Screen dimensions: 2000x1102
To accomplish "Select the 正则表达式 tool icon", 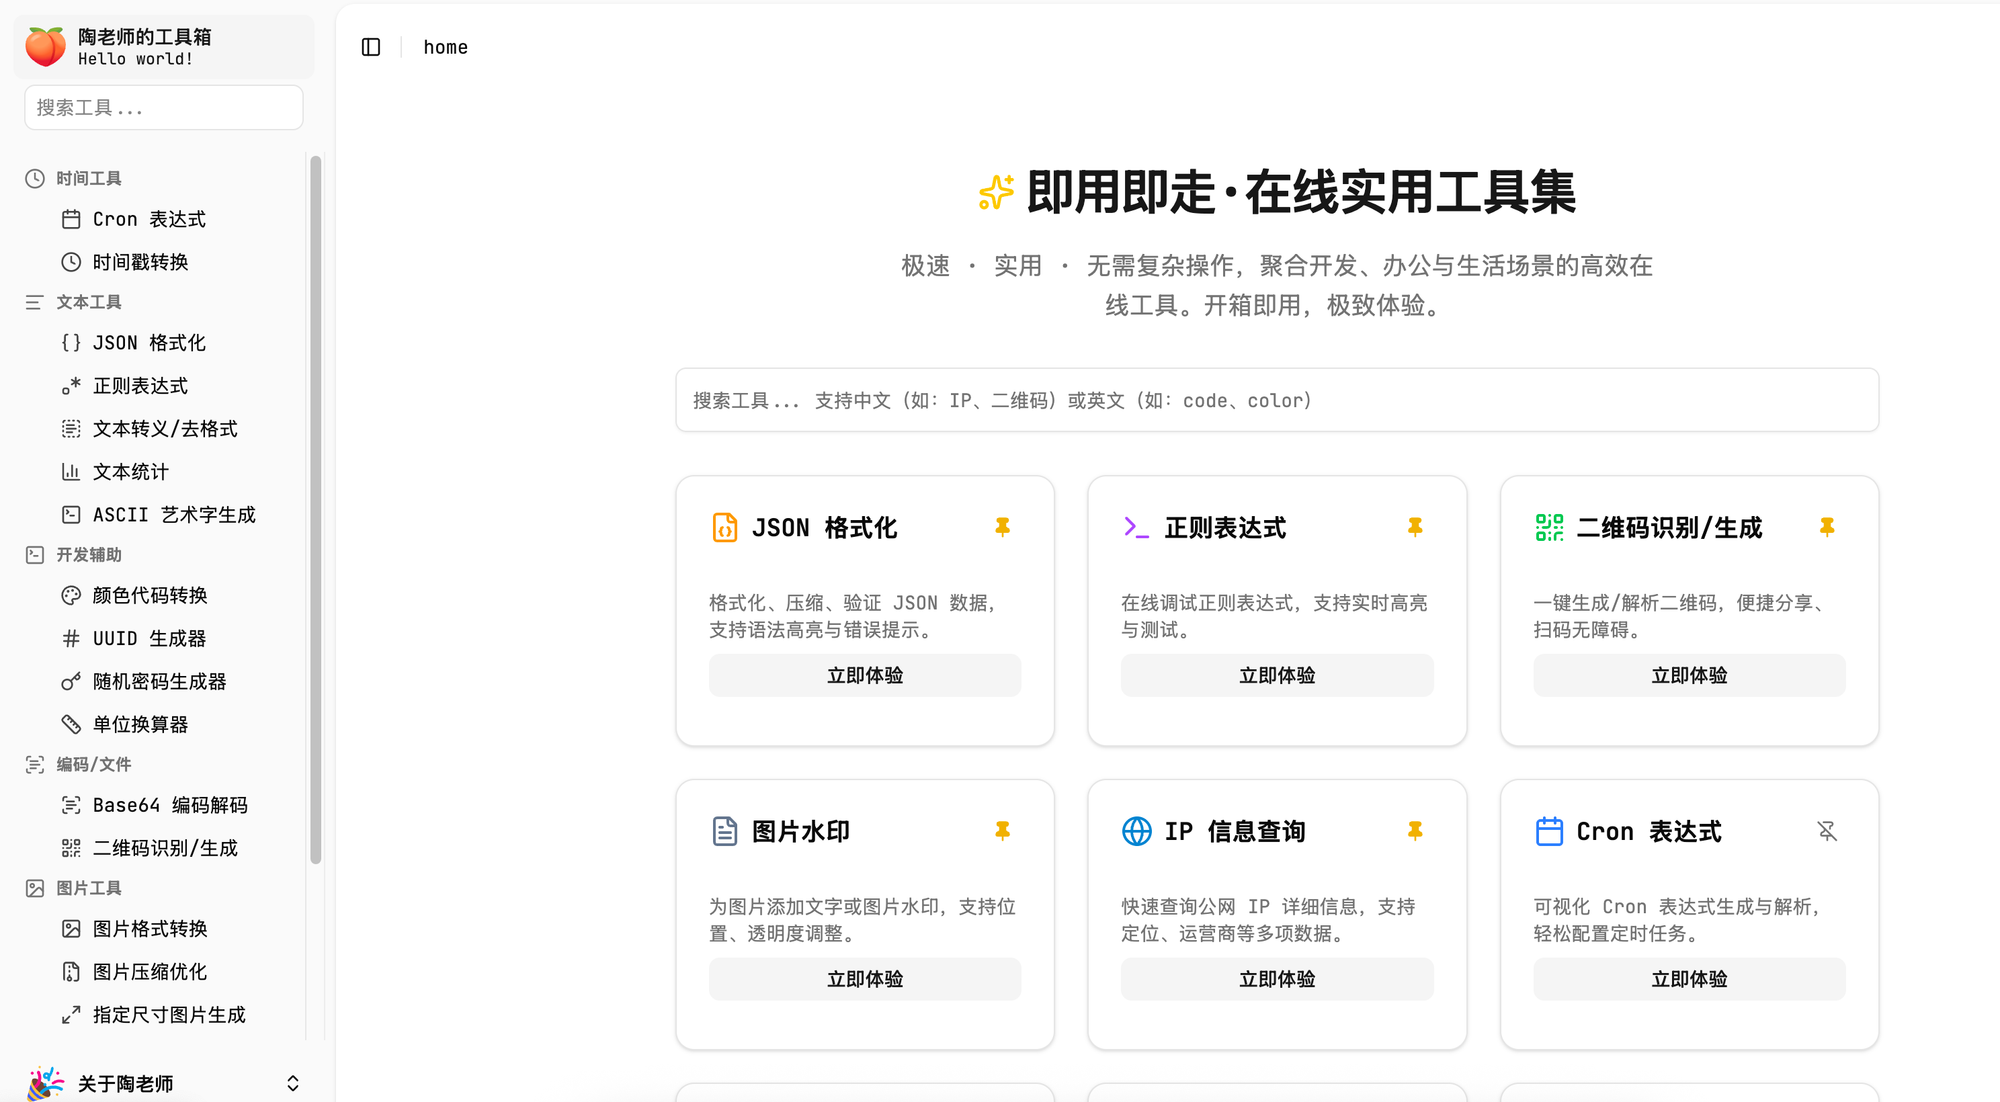I will click(x=70, y=385).
